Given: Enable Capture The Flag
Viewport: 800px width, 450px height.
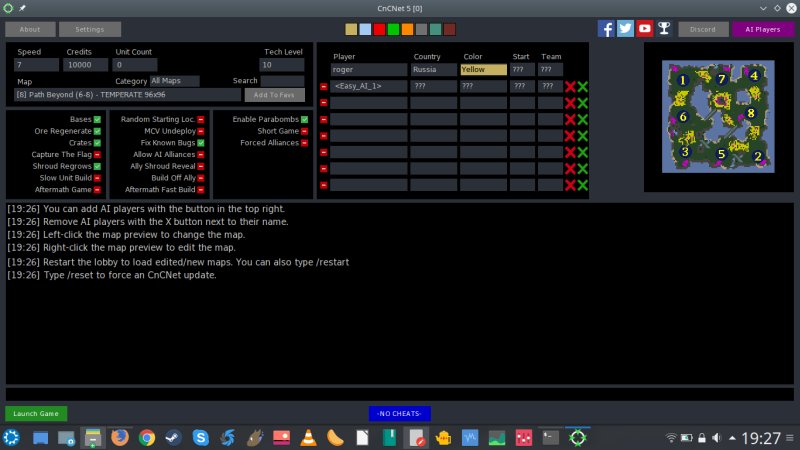Looking at the screenshot, I should tap(97, 155).
